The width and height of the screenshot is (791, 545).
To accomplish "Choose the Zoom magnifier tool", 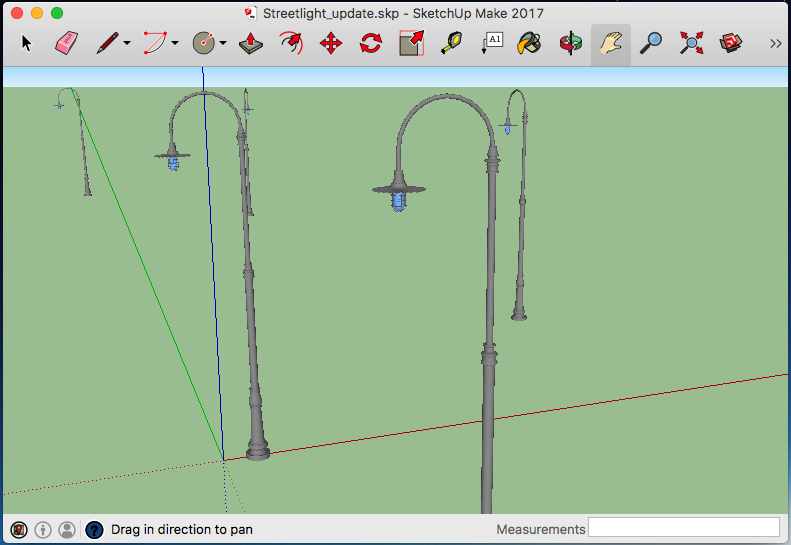I will coord(651,43).
